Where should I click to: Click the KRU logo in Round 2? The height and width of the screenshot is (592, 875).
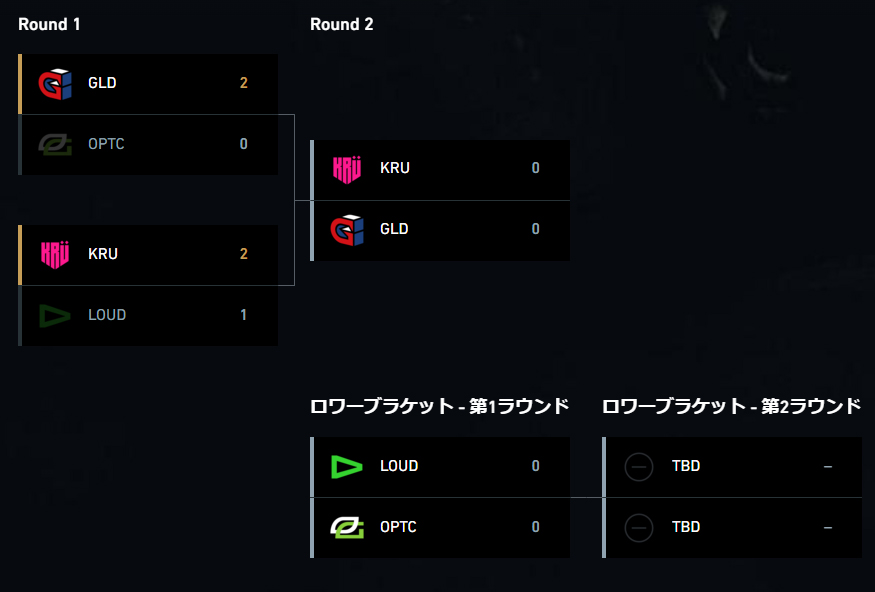click(x=347, y=169)
